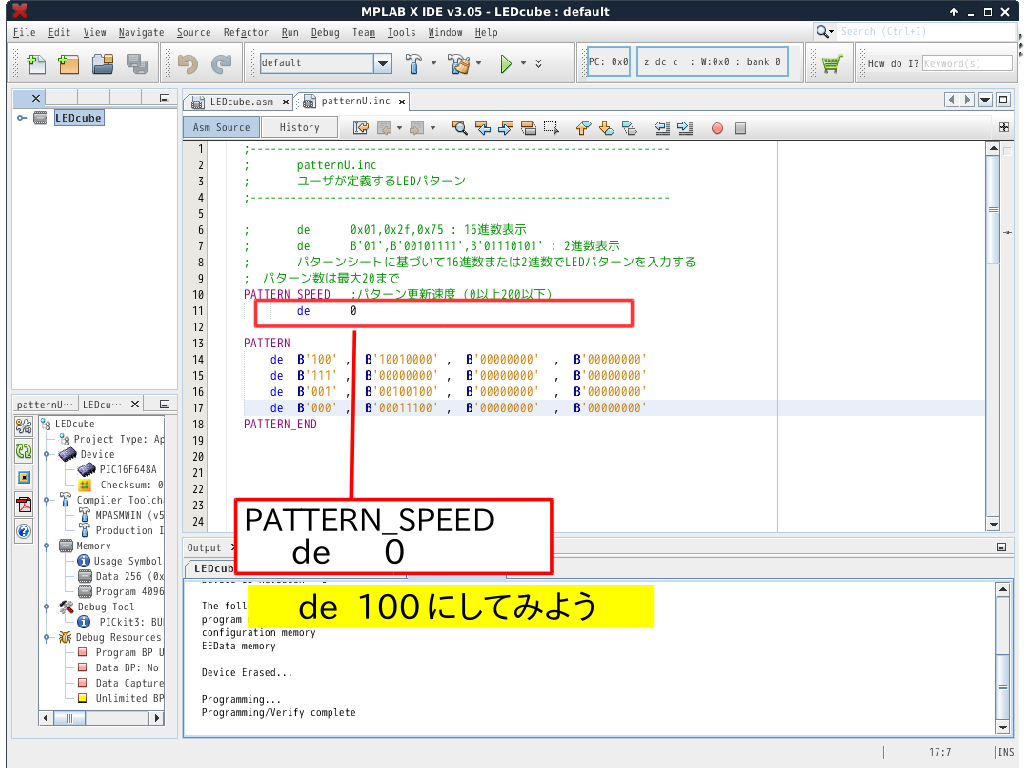Image resolution: width=1024 pixels, height=768 pixels.
Task: Click the PC: 0x0 status box
Action: [x=609, y=62]
